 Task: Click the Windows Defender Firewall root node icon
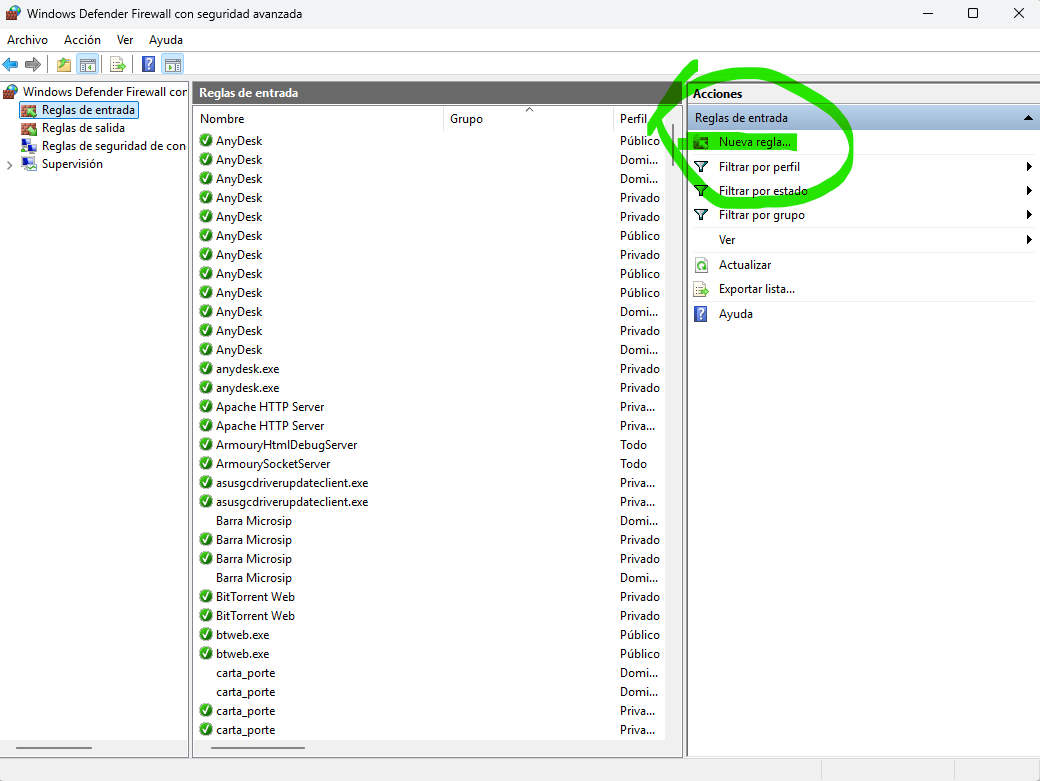[x=11, y=91]
